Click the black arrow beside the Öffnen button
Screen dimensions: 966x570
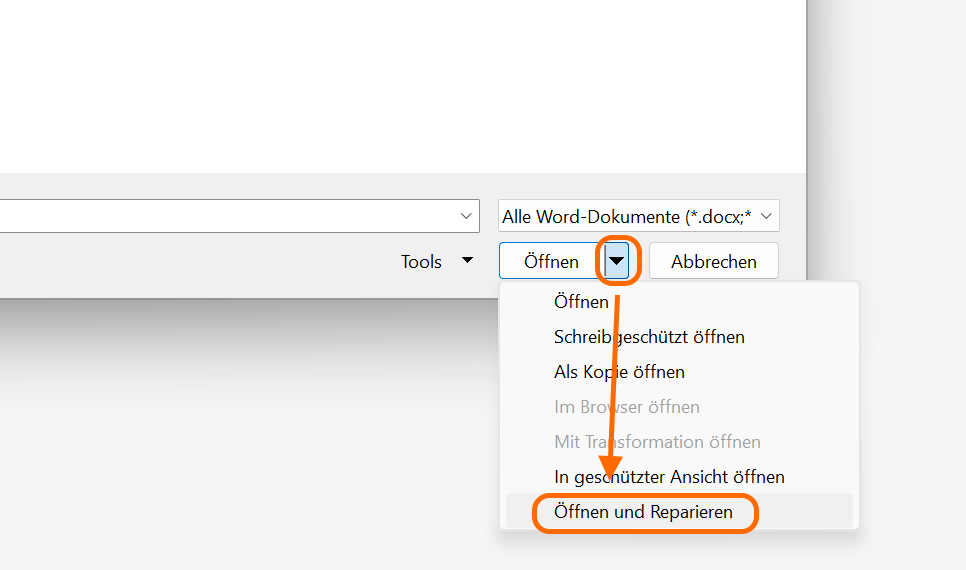[x=618, y=262]
